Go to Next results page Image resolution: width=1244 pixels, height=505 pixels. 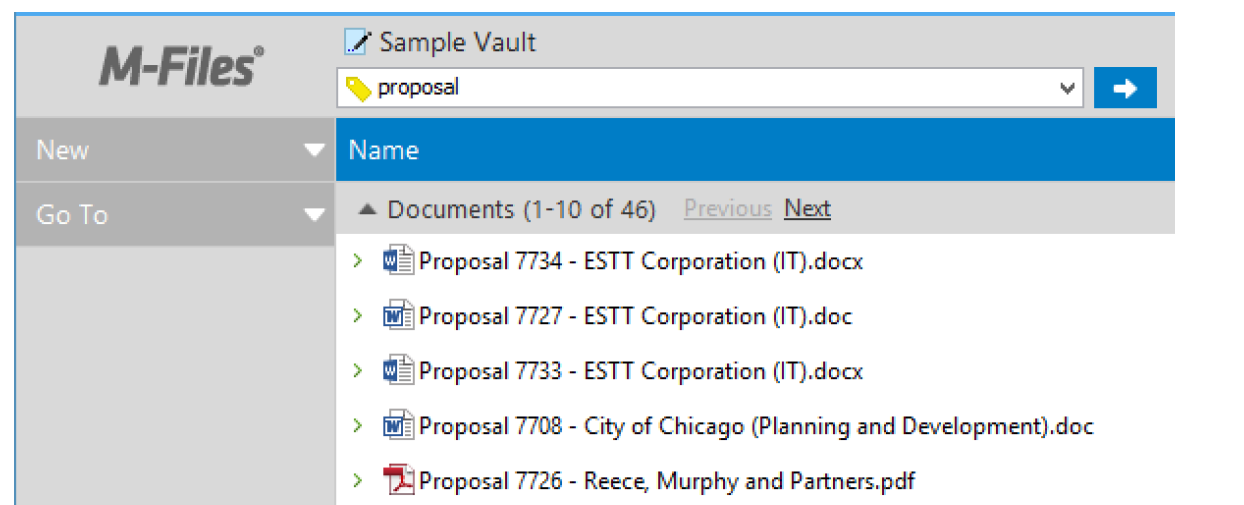tap(807, 209)
